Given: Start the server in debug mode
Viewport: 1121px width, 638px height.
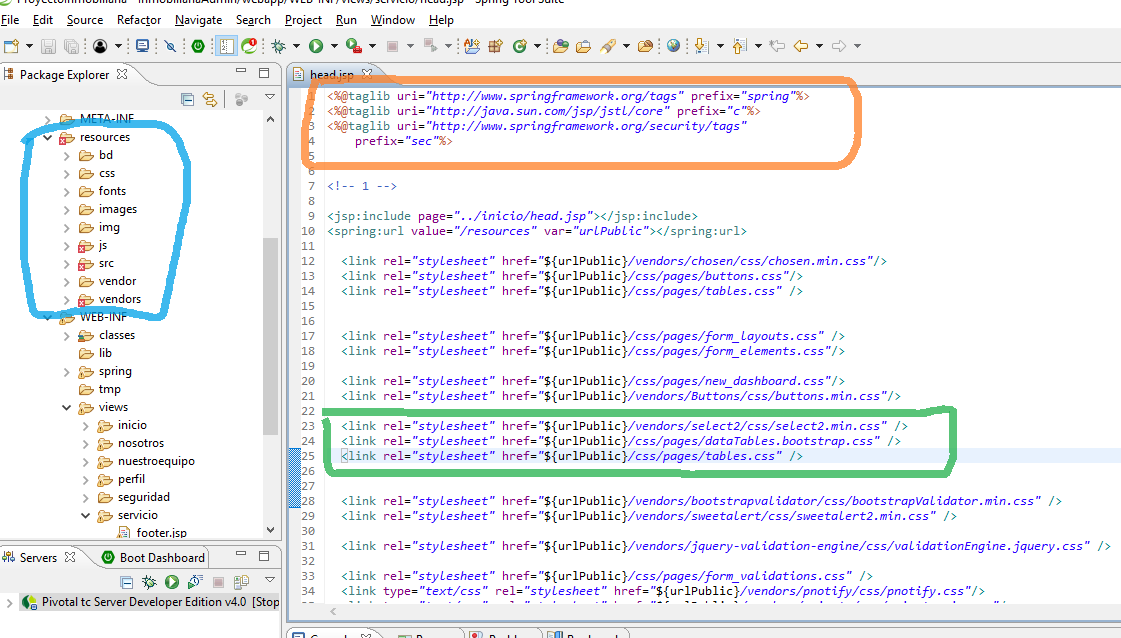Looking at the screenshot, I should click(x=149, y=582).
